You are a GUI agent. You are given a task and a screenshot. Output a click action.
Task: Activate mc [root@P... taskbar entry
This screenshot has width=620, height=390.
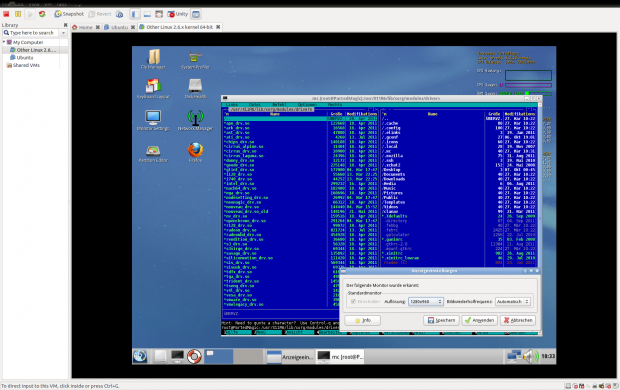(340, 357)
